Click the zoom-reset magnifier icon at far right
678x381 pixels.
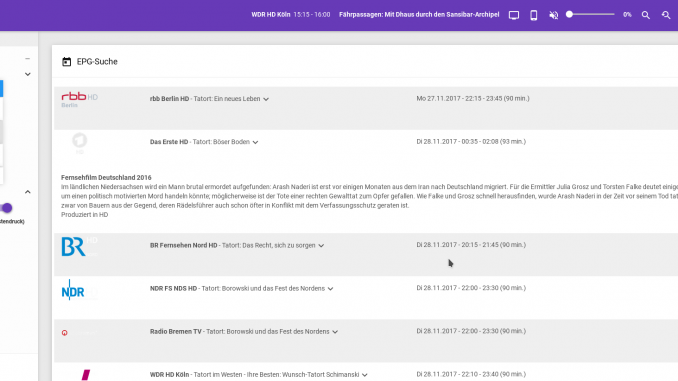click(x=666, y=15)
